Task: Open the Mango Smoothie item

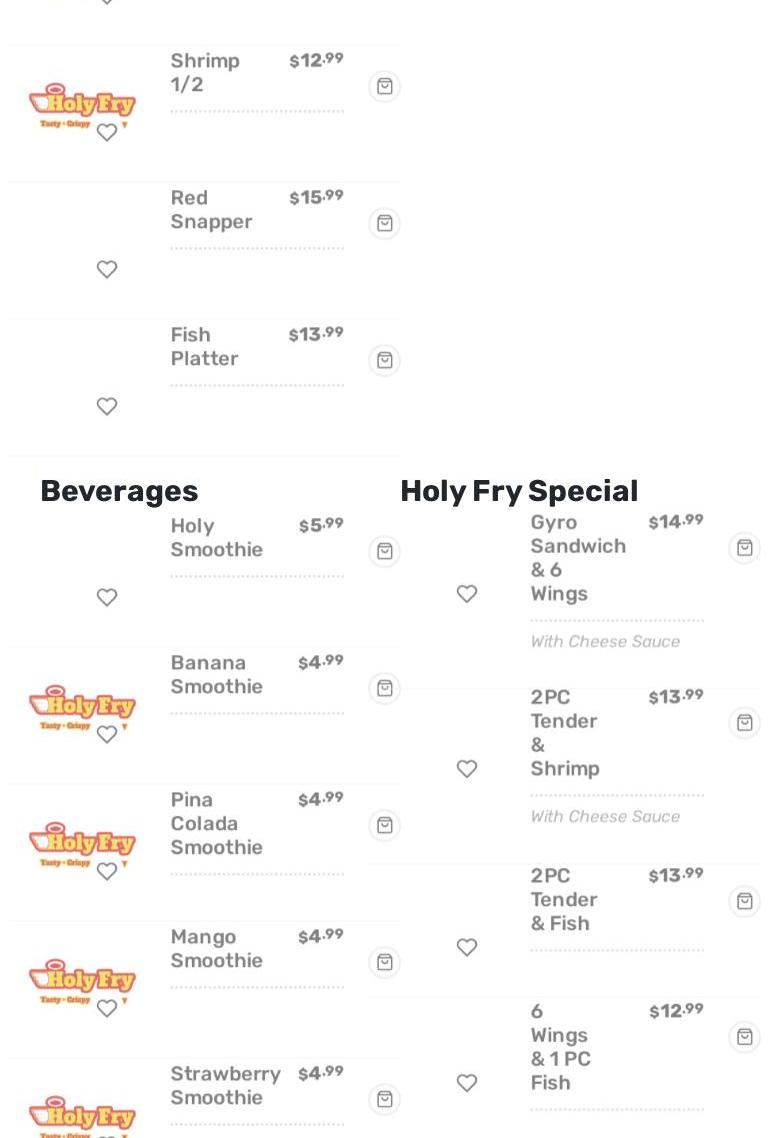Action: point(216,949)
